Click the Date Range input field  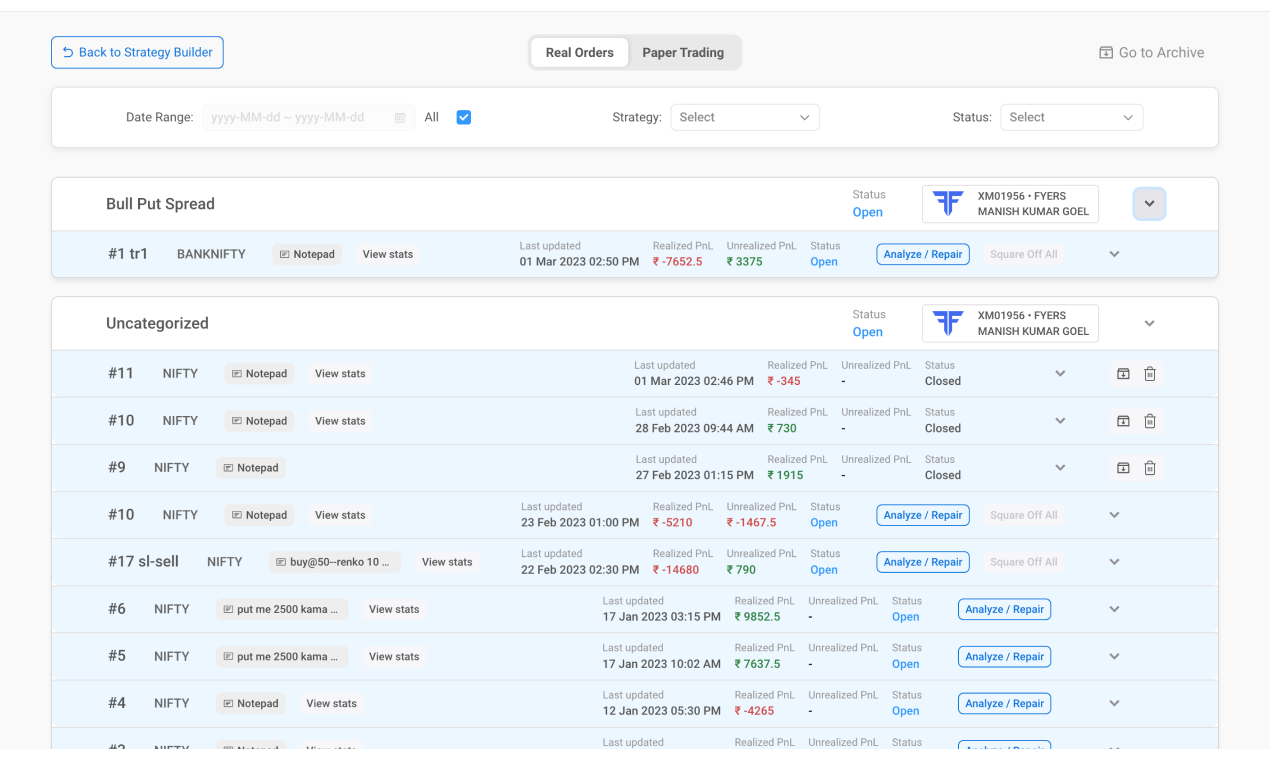coord(309,117)
